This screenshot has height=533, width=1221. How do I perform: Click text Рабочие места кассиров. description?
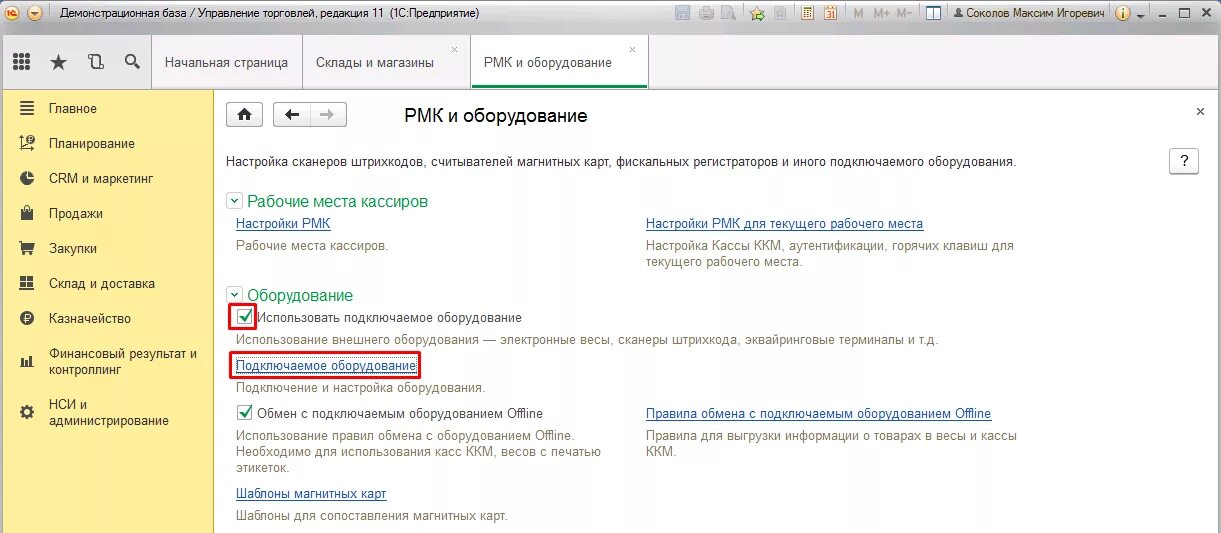click(312, 245)
